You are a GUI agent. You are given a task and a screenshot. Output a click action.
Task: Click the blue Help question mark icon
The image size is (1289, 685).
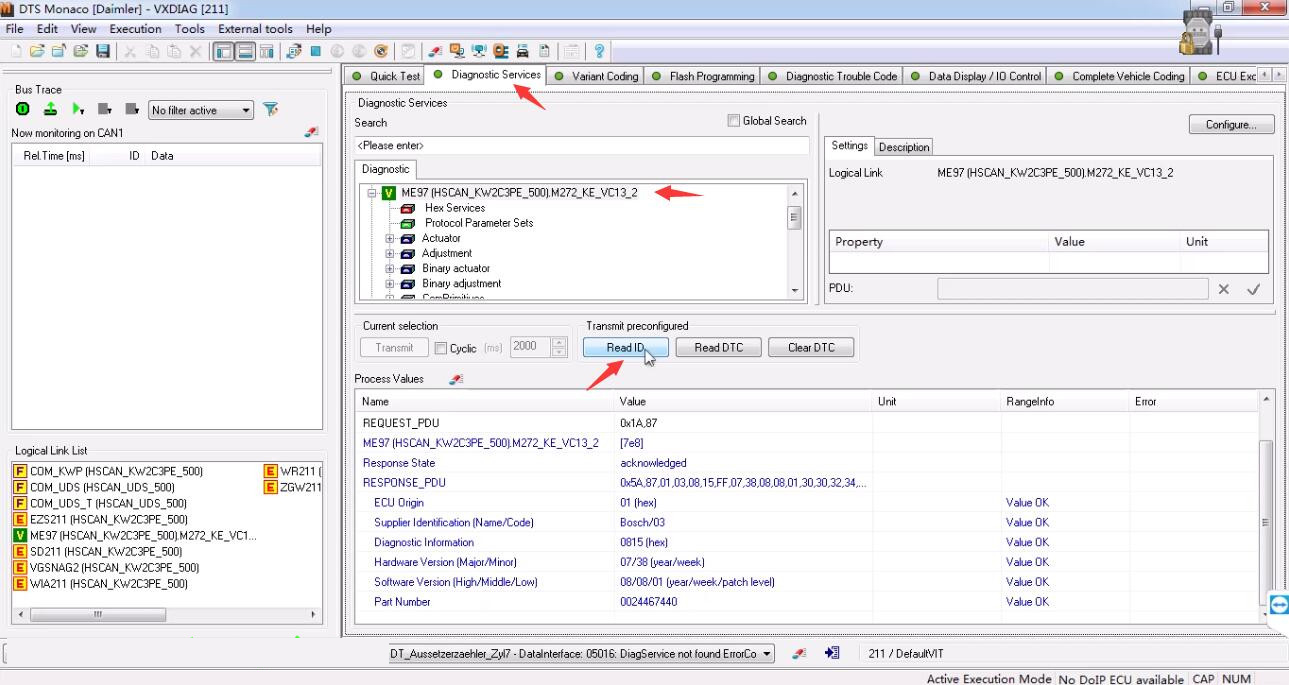[x=598, y=50]
